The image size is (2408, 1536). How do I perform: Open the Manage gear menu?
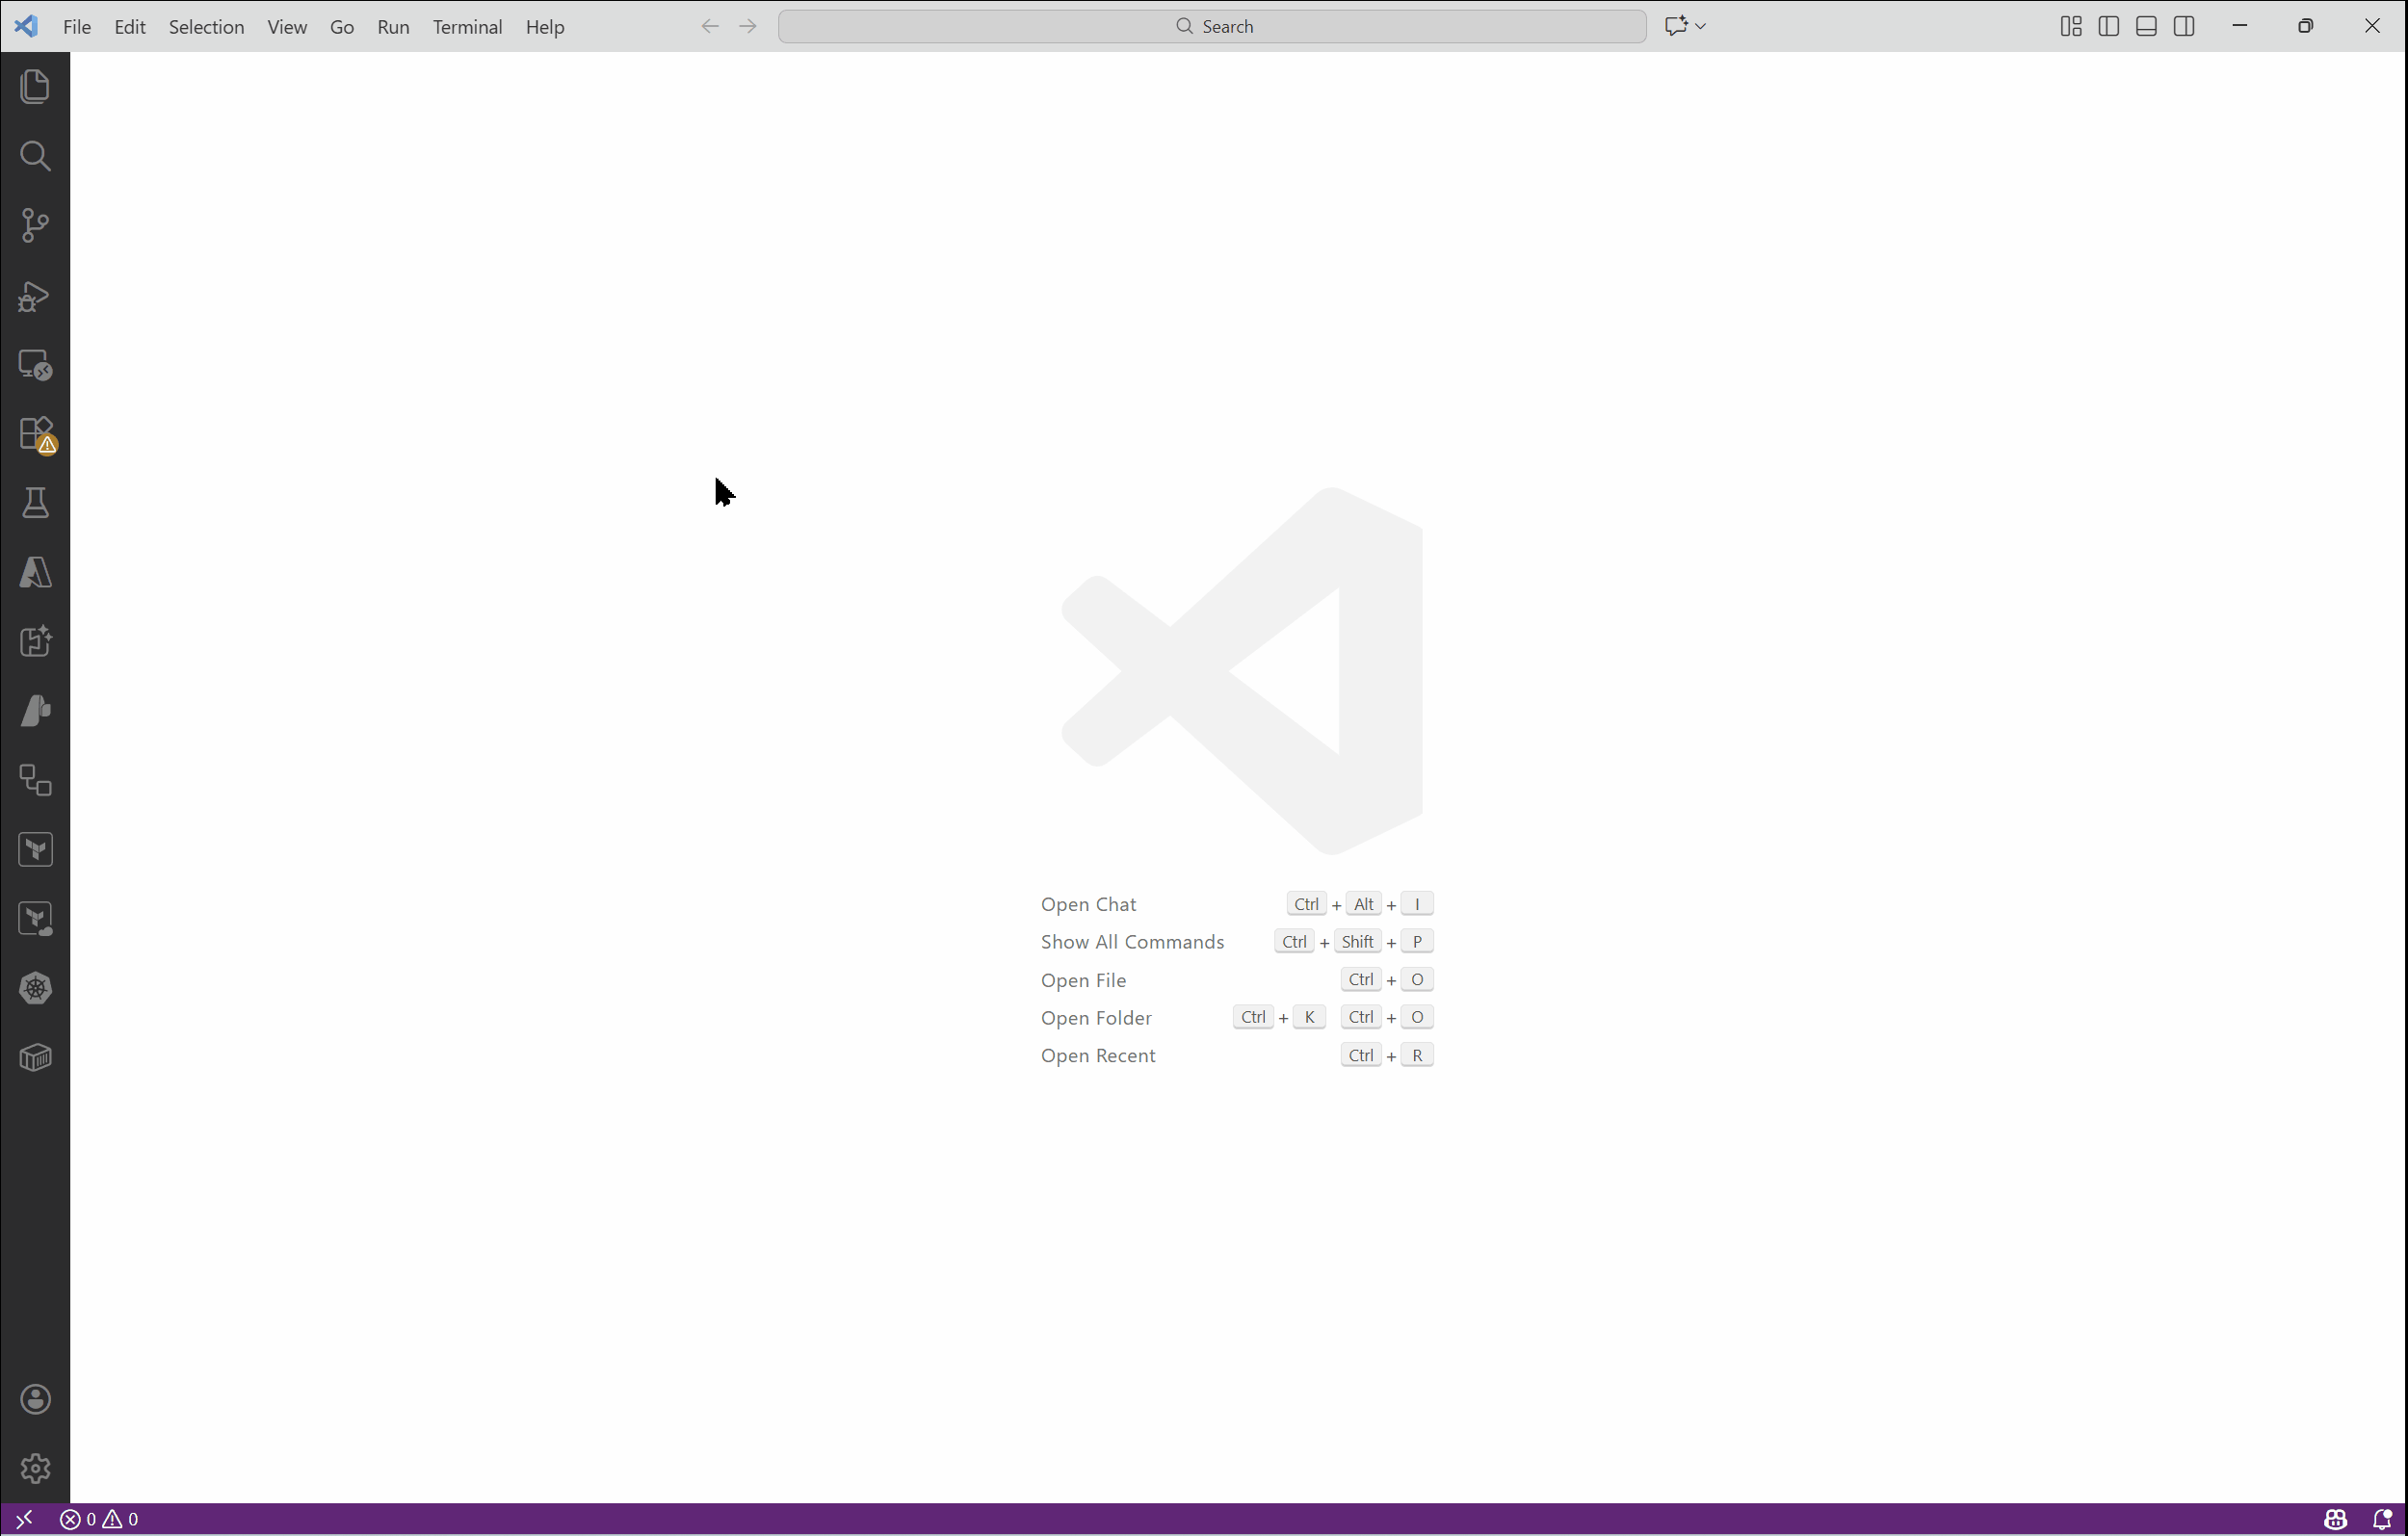click(x=35, y=1468)
